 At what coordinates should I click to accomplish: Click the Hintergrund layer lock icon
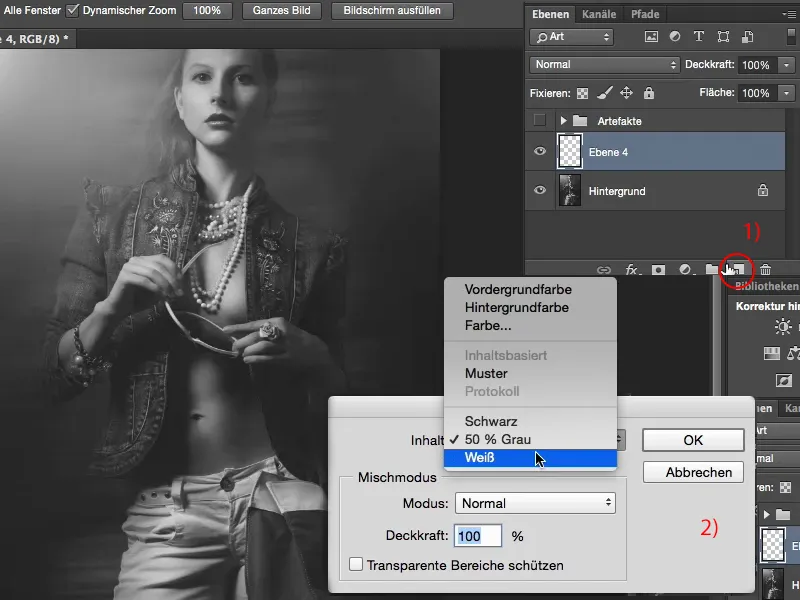click(763, 190)
